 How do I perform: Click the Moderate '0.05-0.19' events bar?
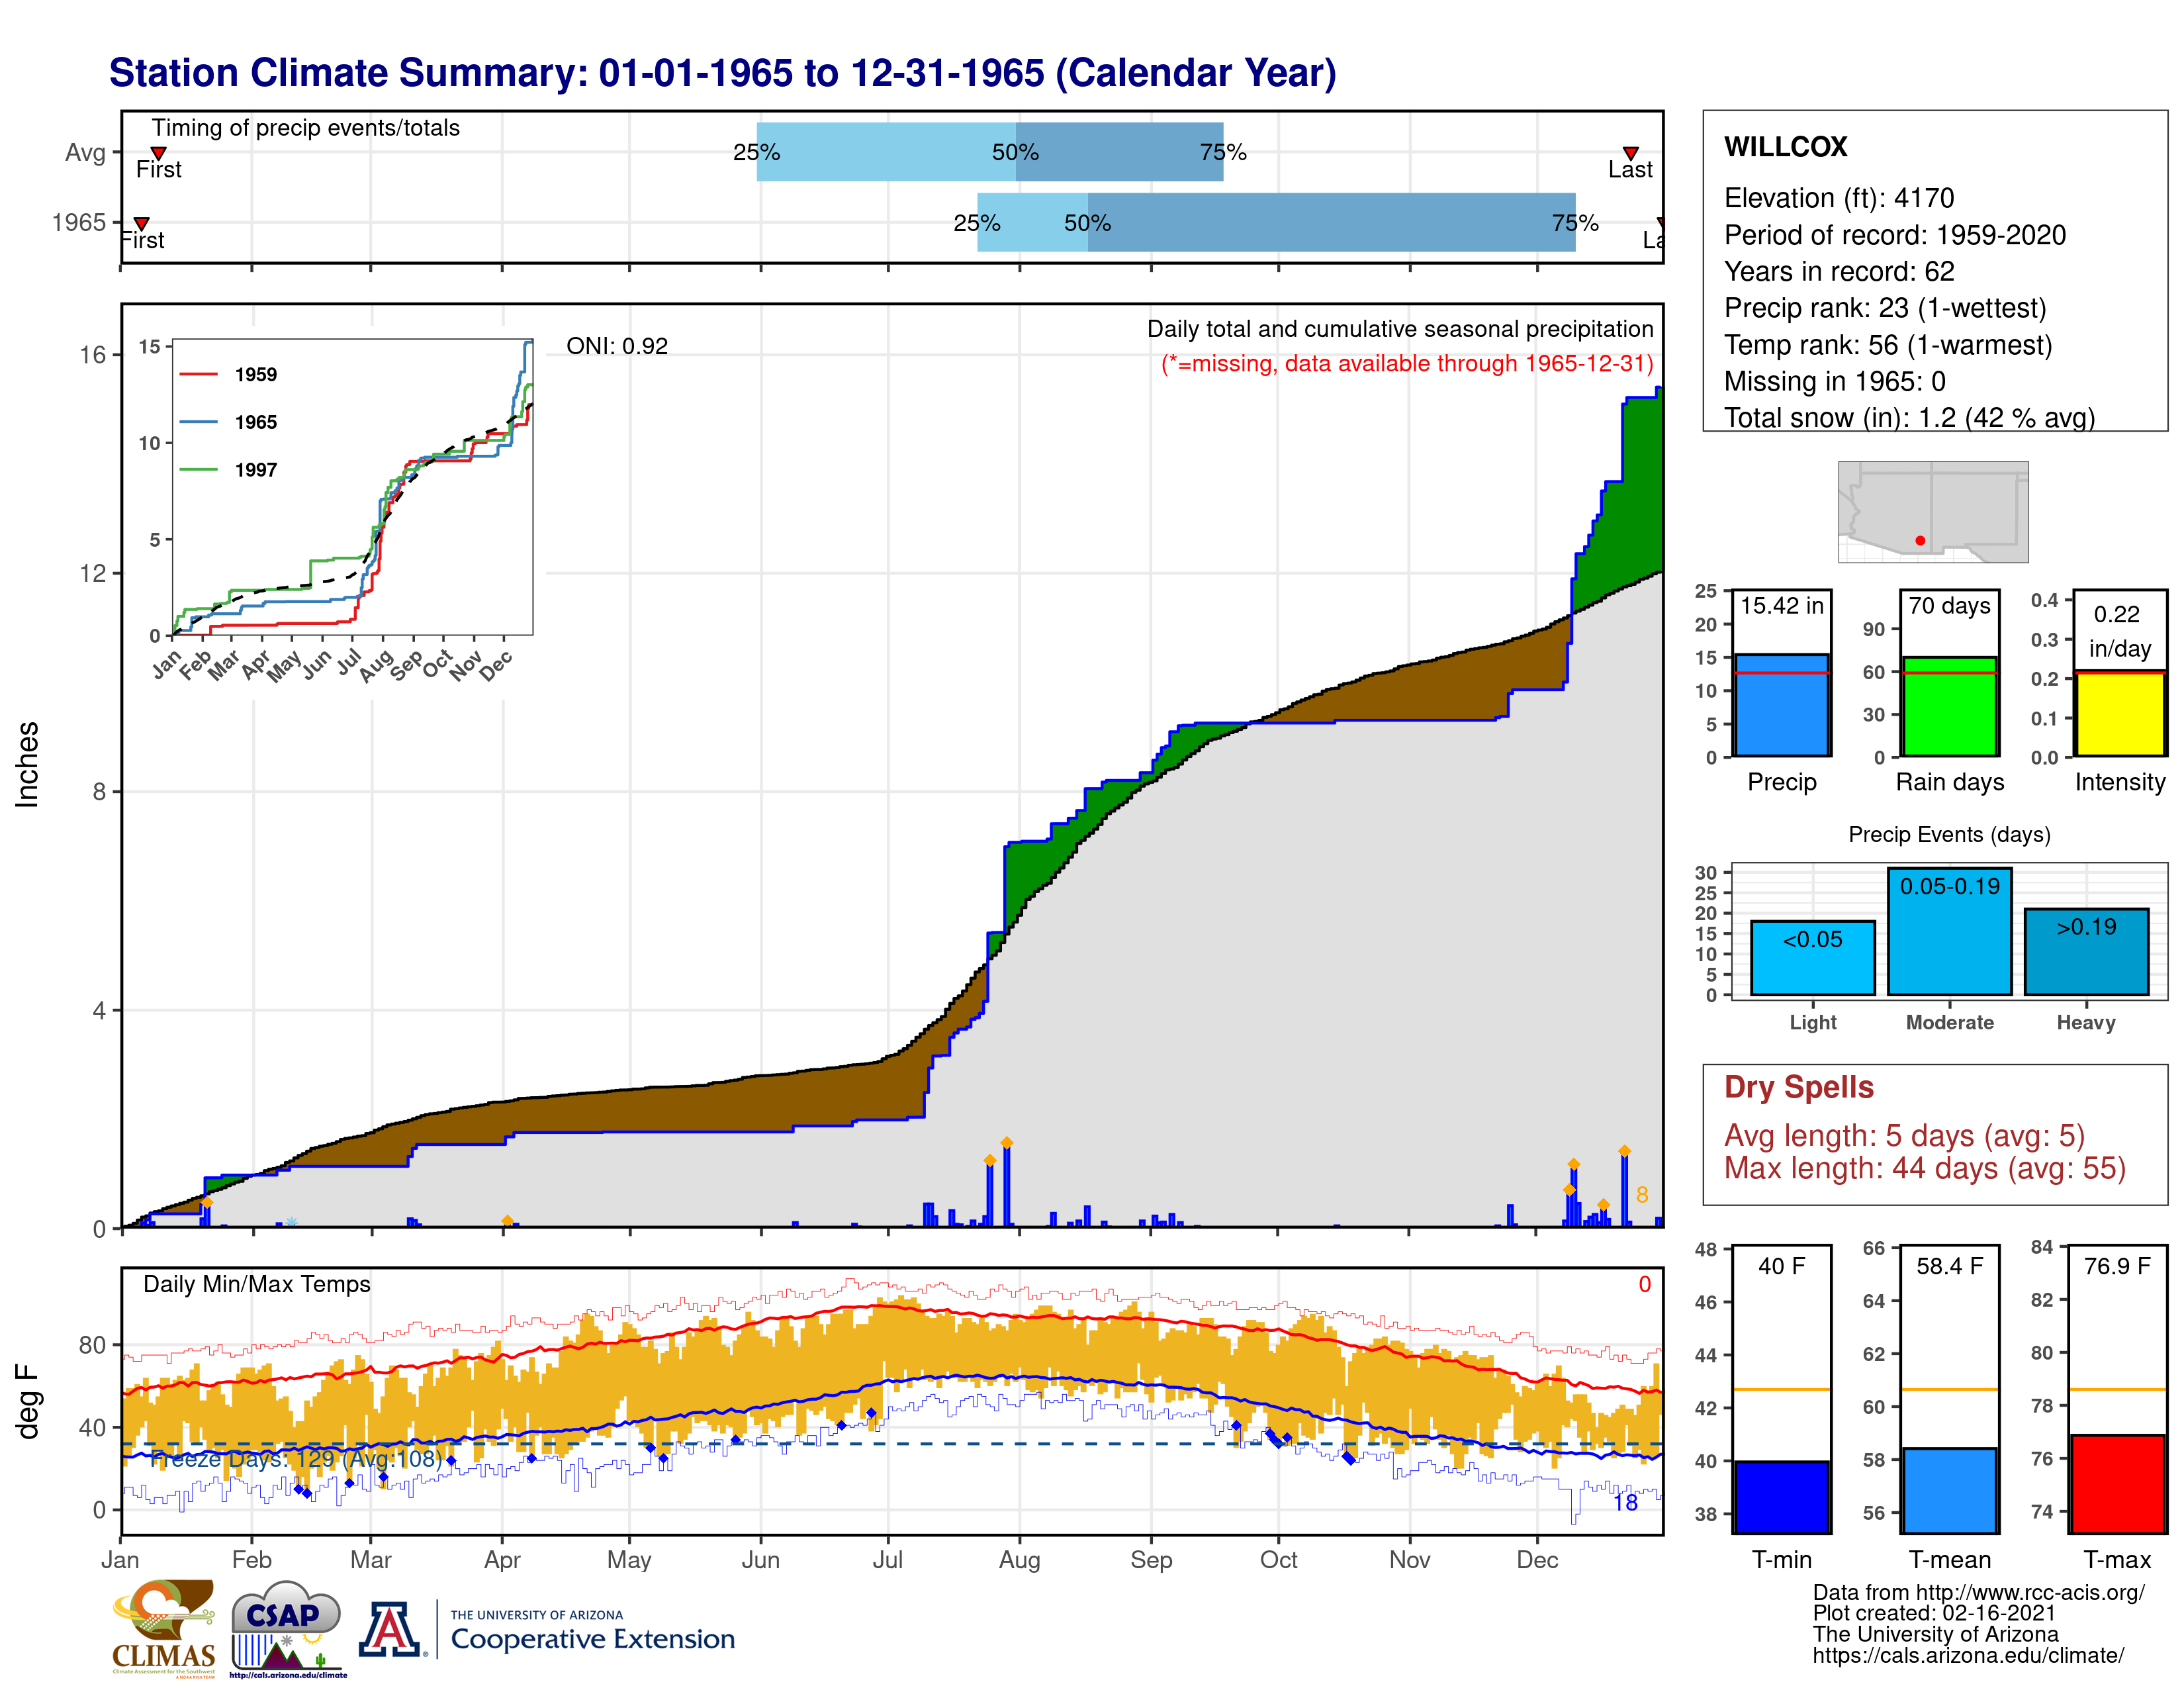coord(1949,932)
